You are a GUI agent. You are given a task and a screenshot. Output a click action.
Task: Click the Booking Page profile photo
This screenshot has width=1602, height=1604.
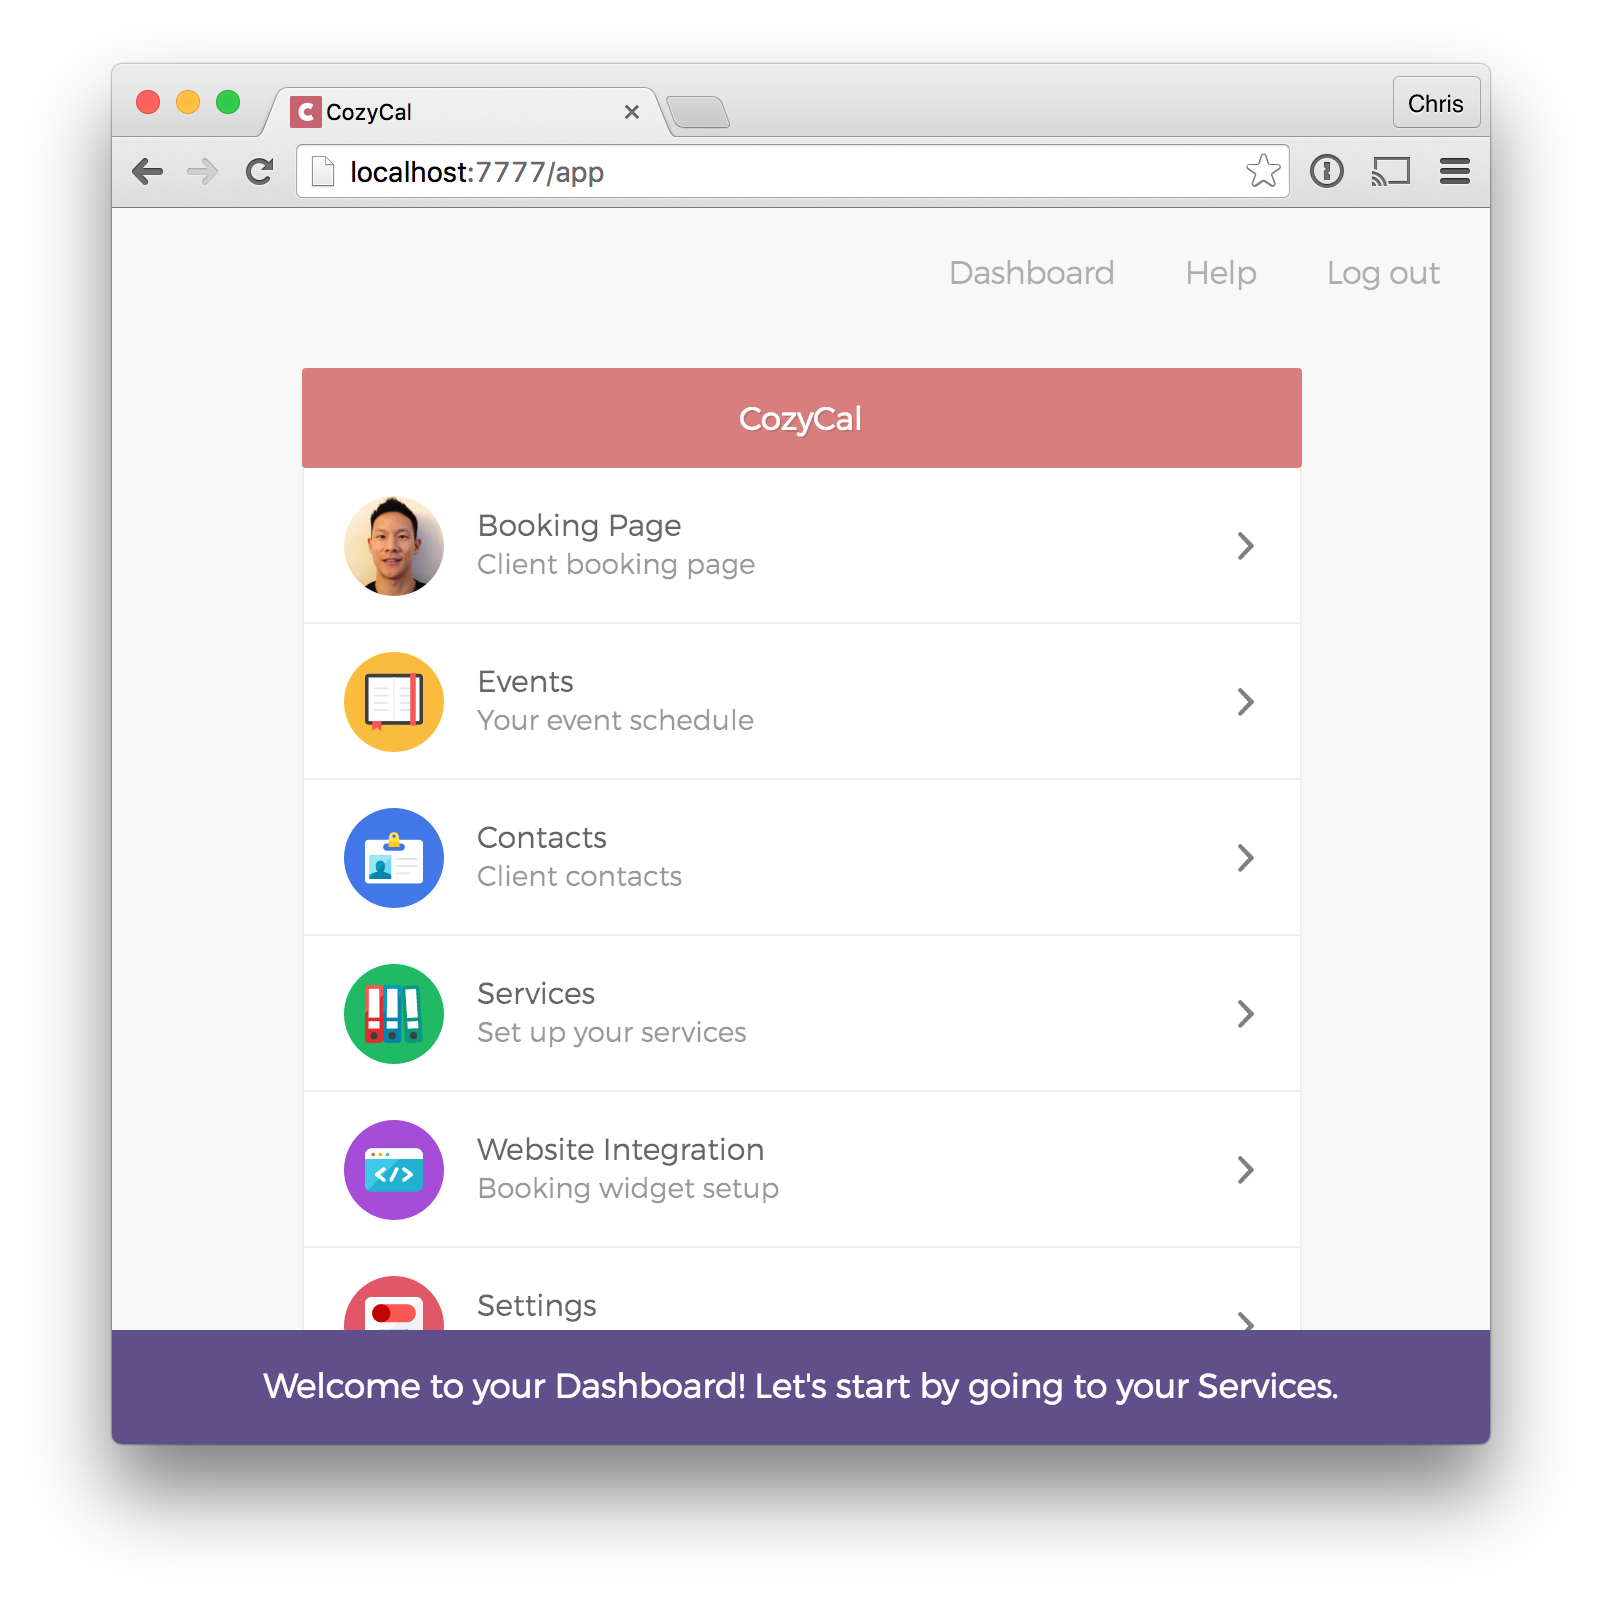pos(394,546)
